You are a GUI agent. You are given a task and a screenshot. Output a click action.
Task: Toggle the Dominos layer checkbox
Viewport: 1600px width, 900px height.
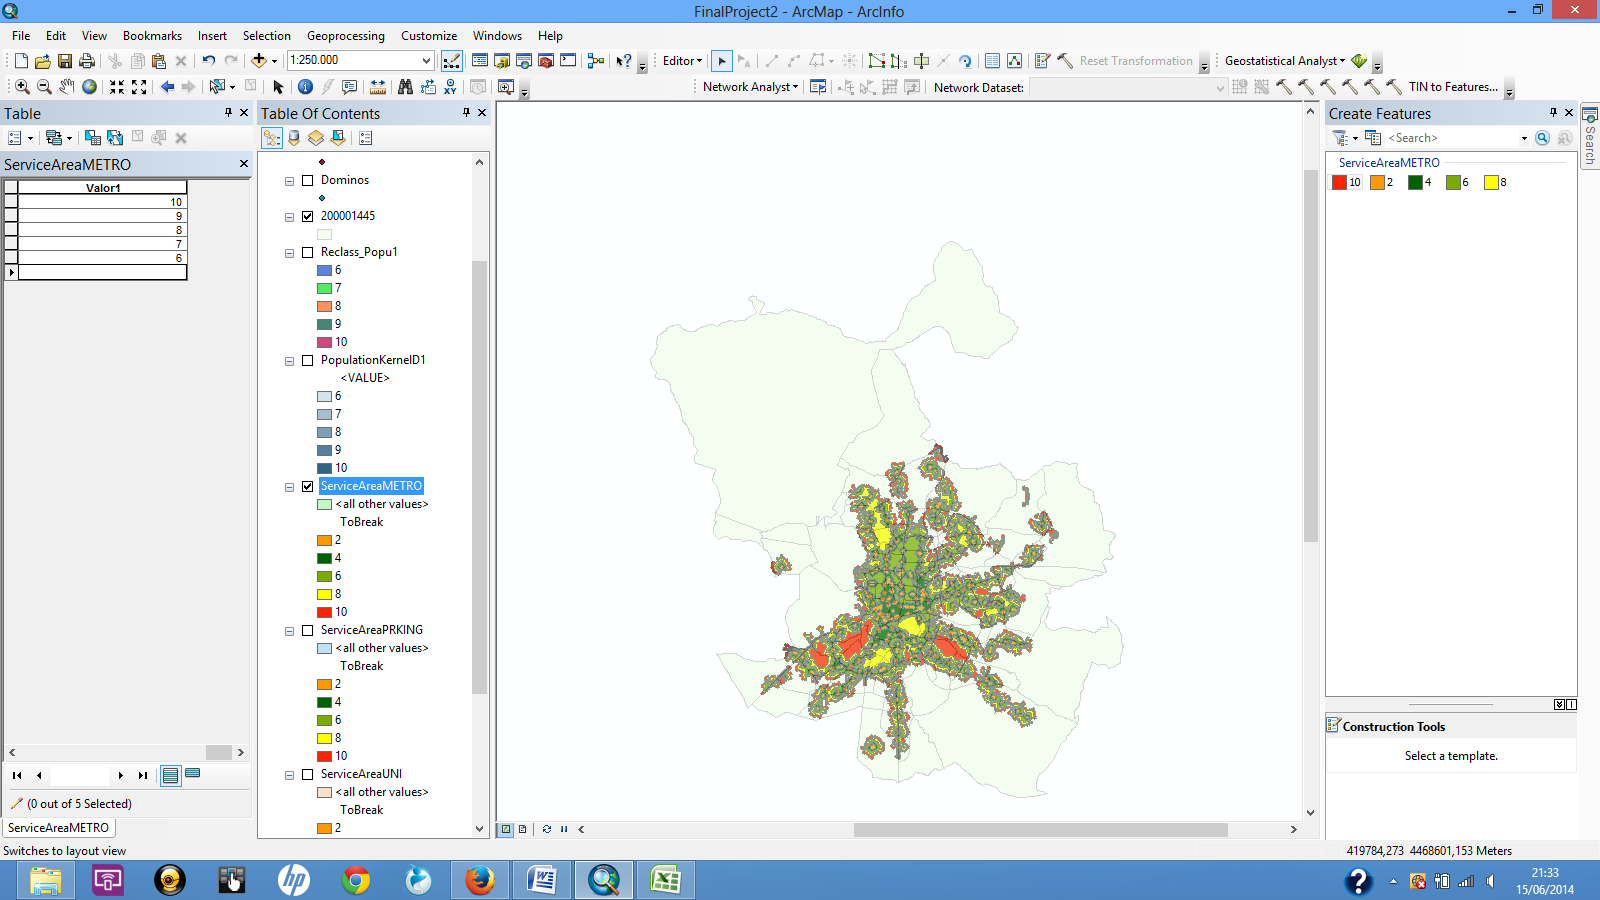pos(308,181)
